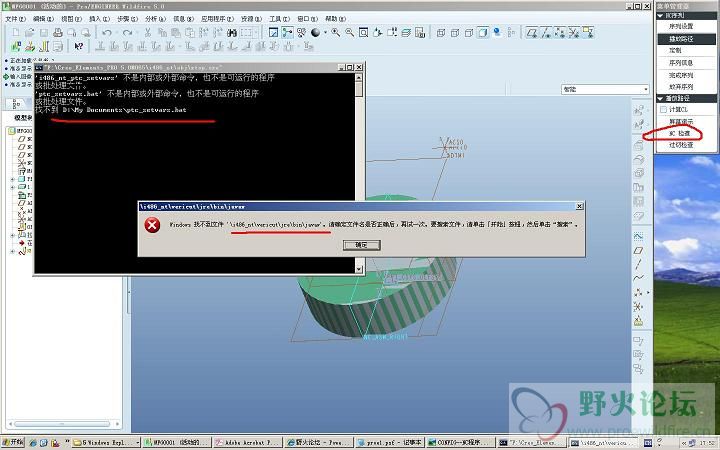
Task: Click the Find binoculars icon
Action: point(232,33)
